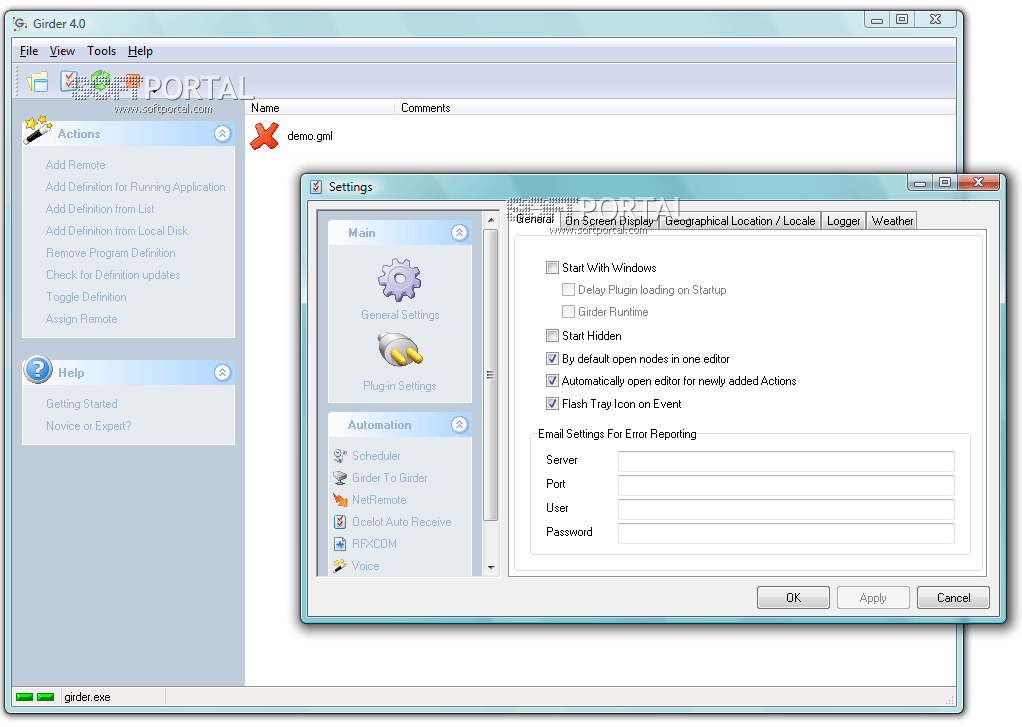This screenshot has width=1022, height=727.
Task: Click the Port input field
Action: click(x=786, y=485)
